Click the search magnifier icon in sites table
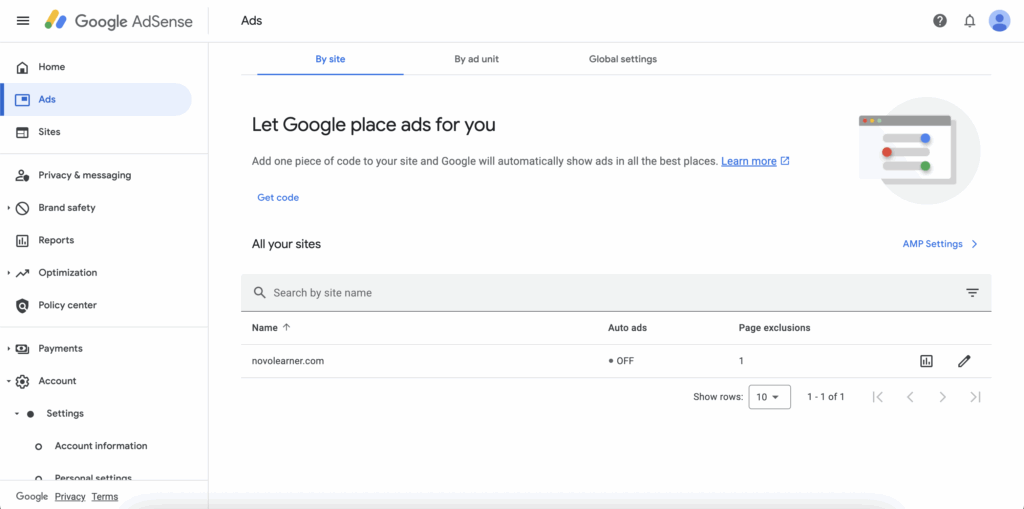Screen dimensions: 1024x509 click(x=259, y=293)
